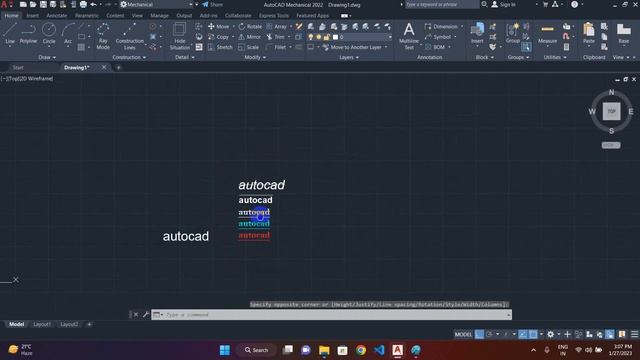Open the Insert ribbon tab
640x360 pixels.
(33, 16)
